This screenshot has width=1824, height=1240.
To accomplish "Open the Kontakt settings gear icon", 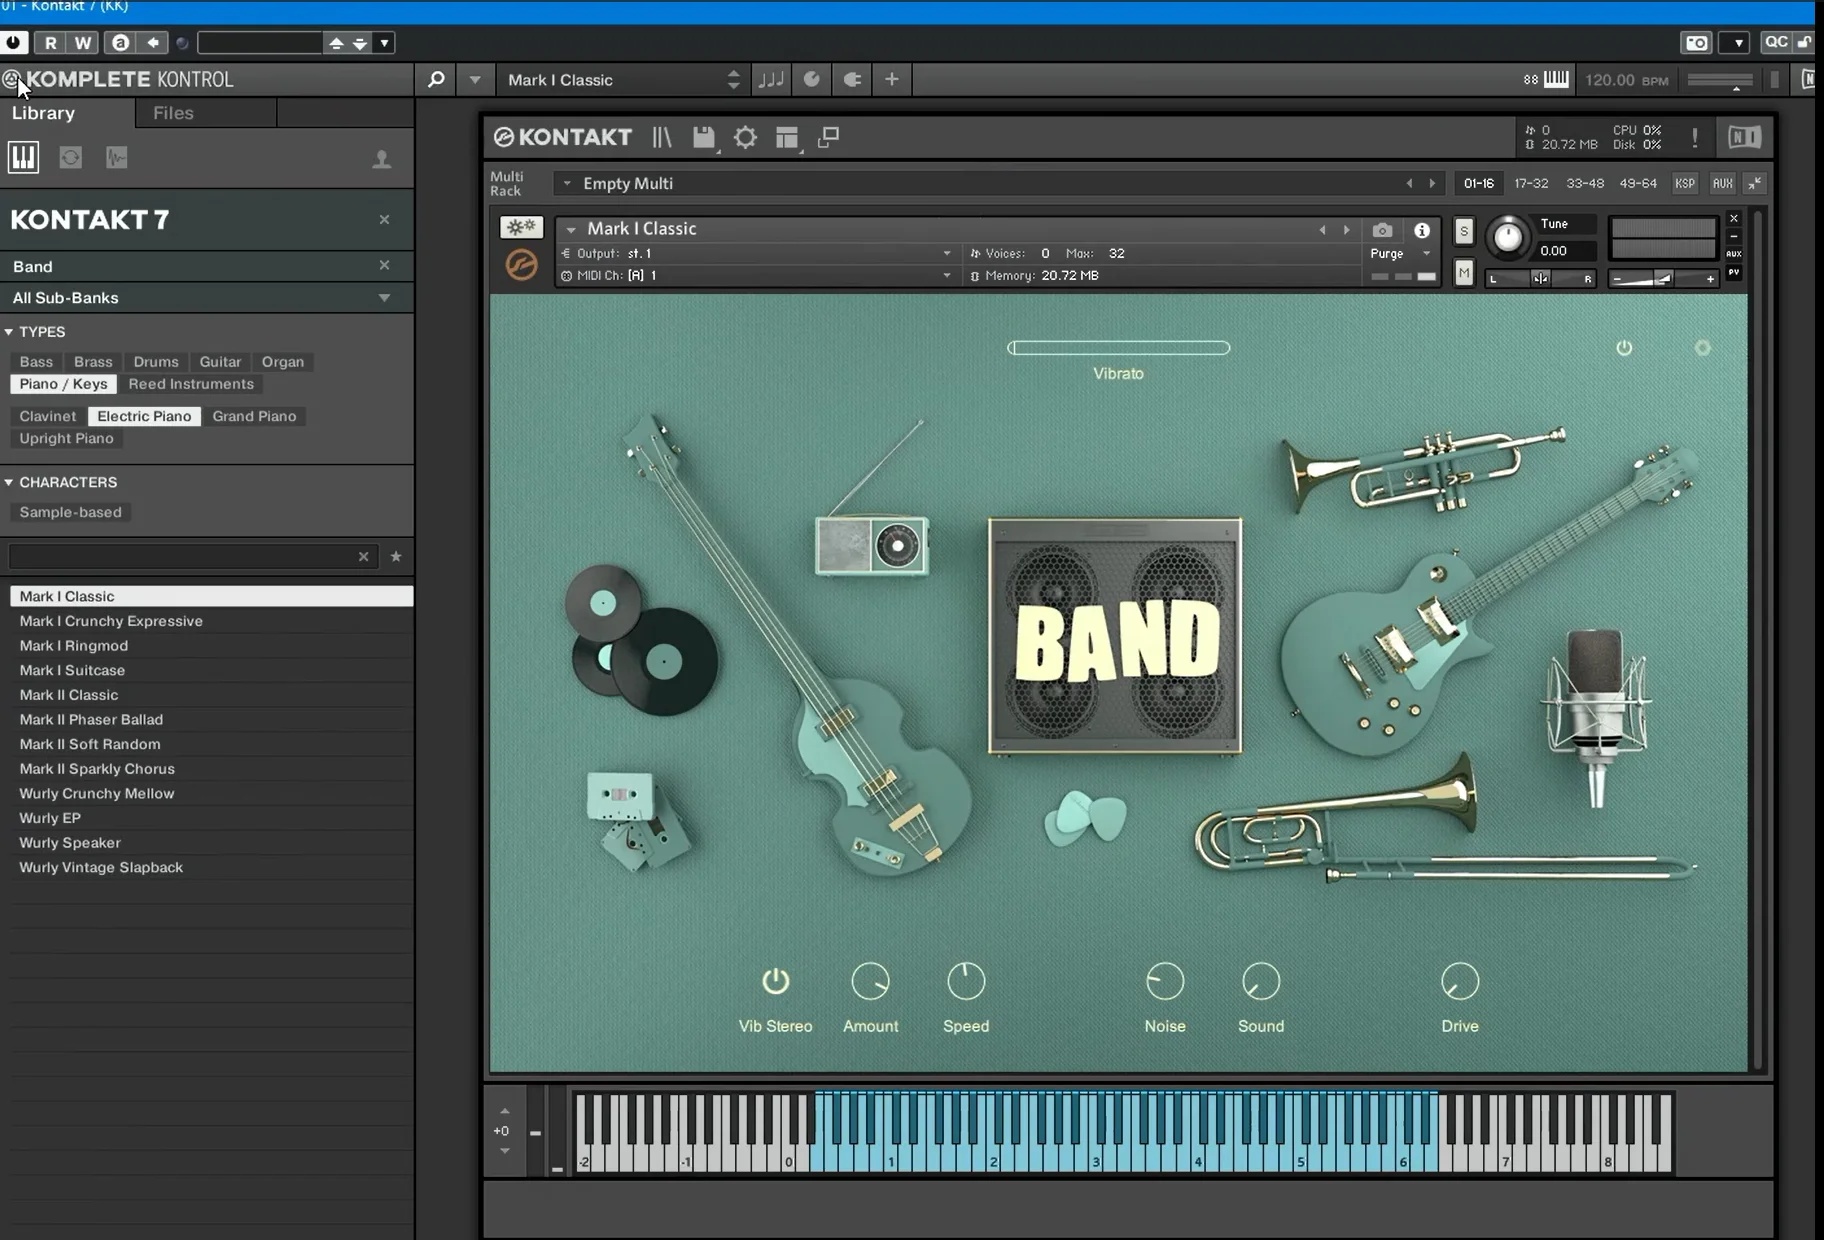I will click(x=745, y=138).
